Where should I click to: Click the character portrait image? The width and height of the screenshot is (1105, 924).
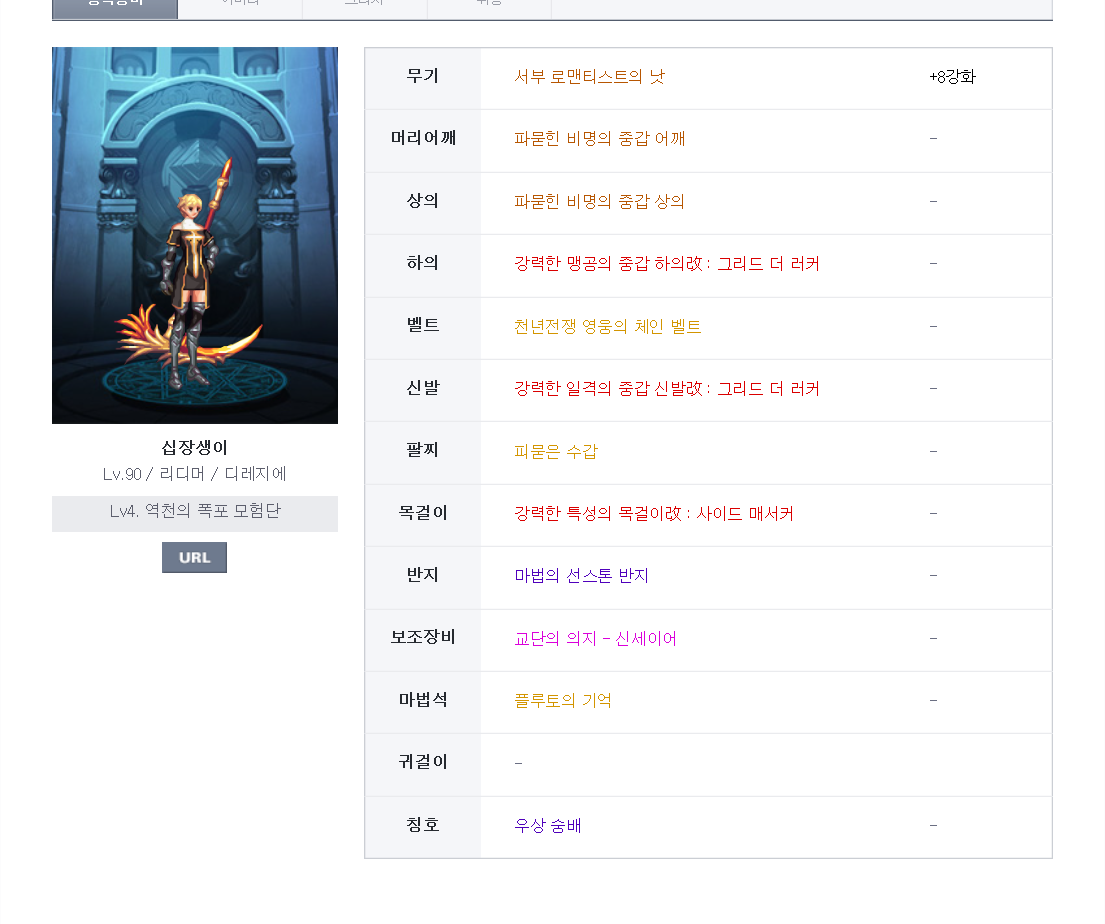coord(195,235)
